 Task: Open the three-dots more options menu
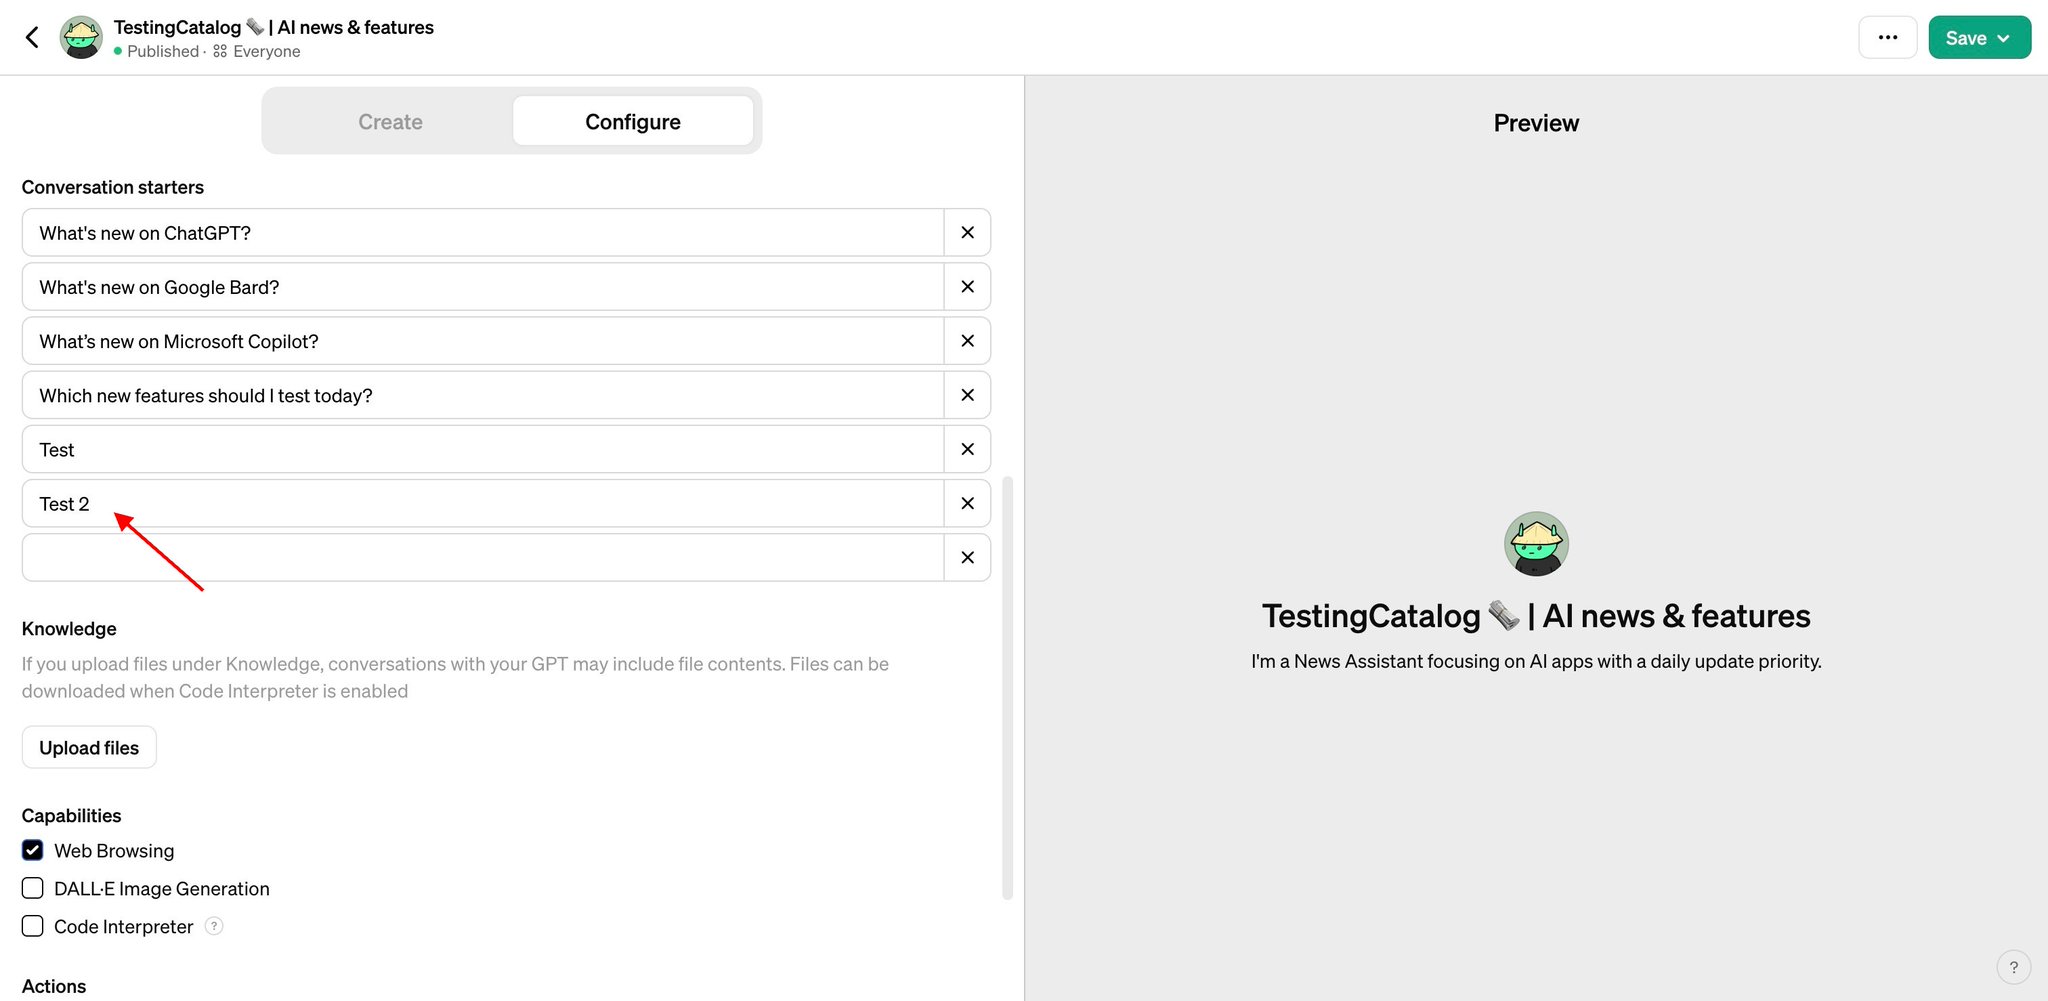click(1887, 38)
